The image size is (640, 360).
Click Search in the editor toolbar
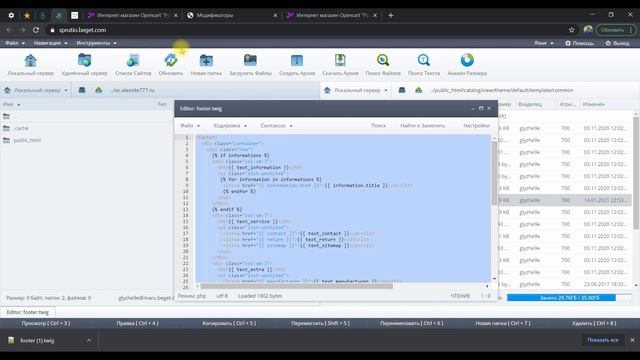(378, 126)
